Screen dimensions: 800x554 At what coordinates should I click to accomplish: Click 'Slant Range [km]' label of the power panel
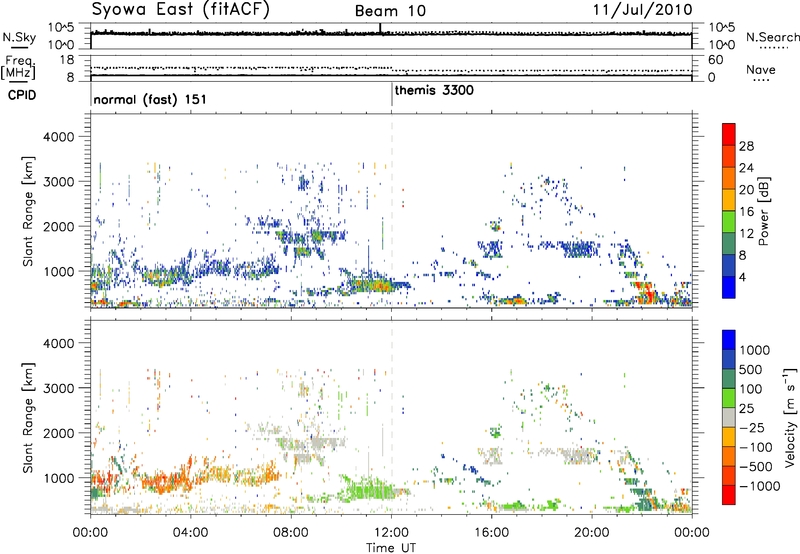tap(28, 211)
